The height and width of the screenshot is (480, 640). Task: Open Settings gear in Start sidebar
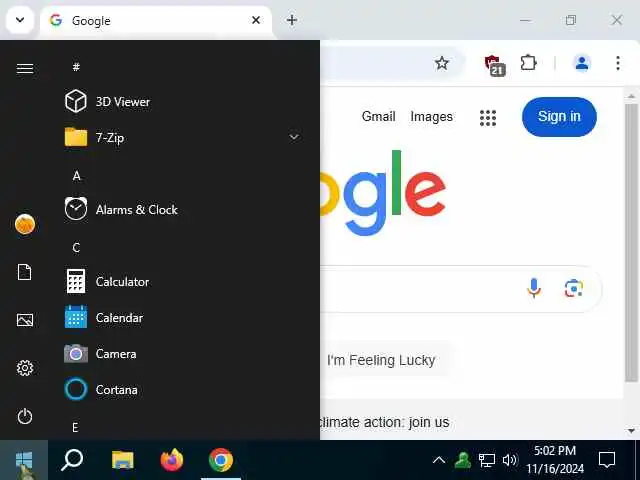point(24,368)
